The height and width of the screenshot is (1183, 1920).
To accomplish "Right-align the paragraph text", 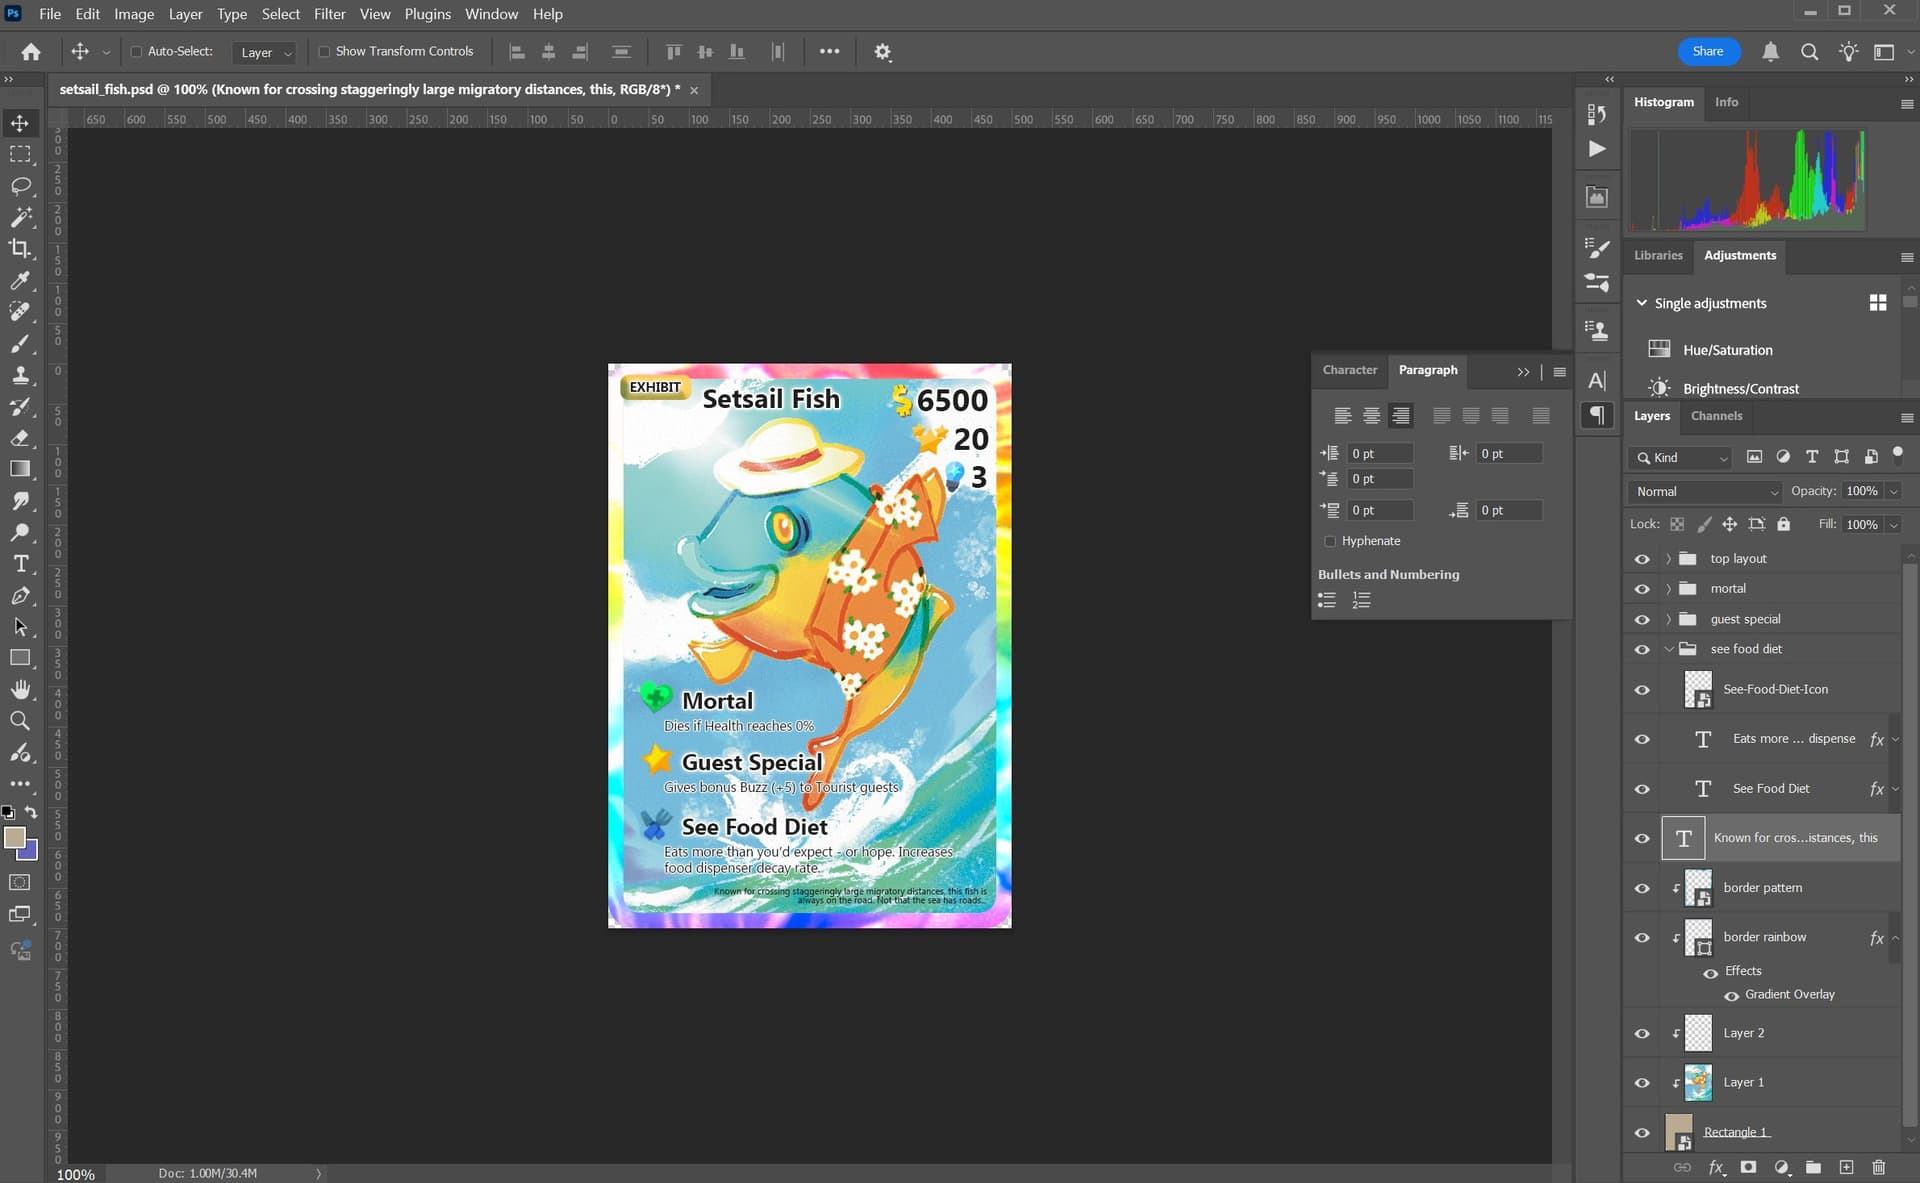I will (x=1401, y=415).
